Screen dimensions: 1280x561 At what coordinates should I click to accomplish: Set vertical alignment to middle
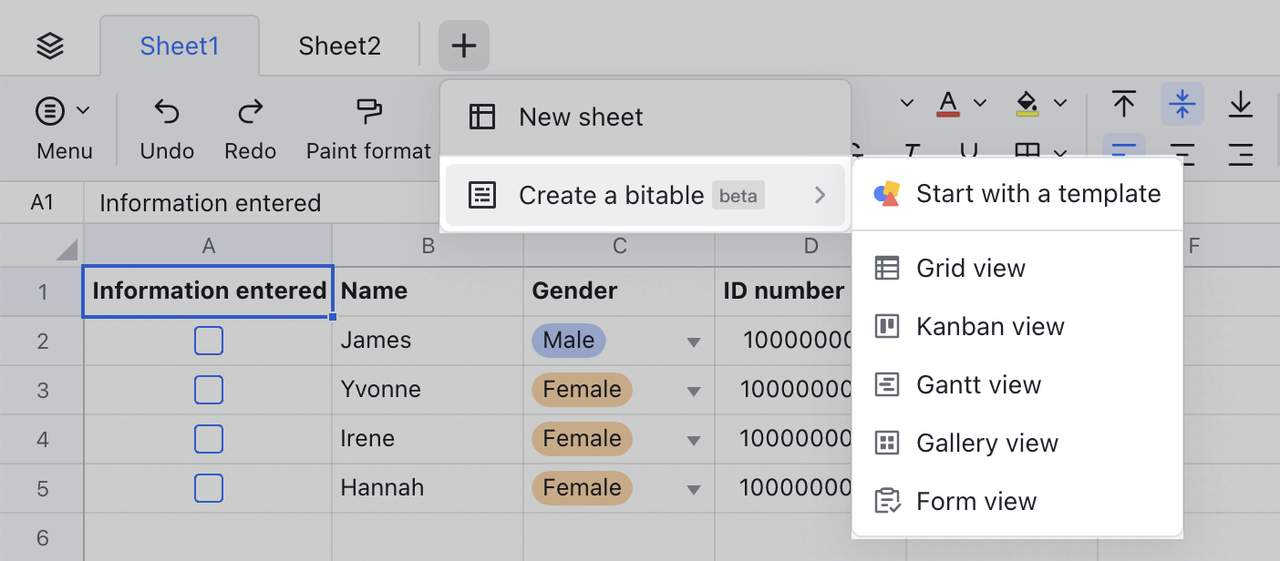tap(1182, 103)
